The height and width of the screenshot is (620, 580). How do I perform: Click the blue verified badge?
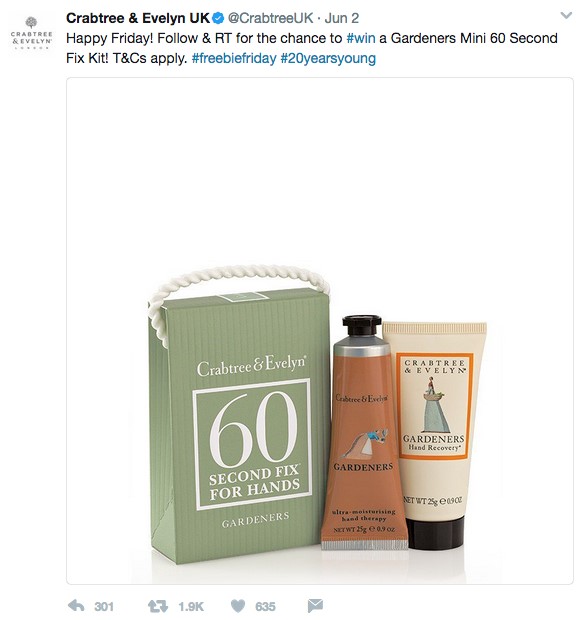[x=219, y=18]
